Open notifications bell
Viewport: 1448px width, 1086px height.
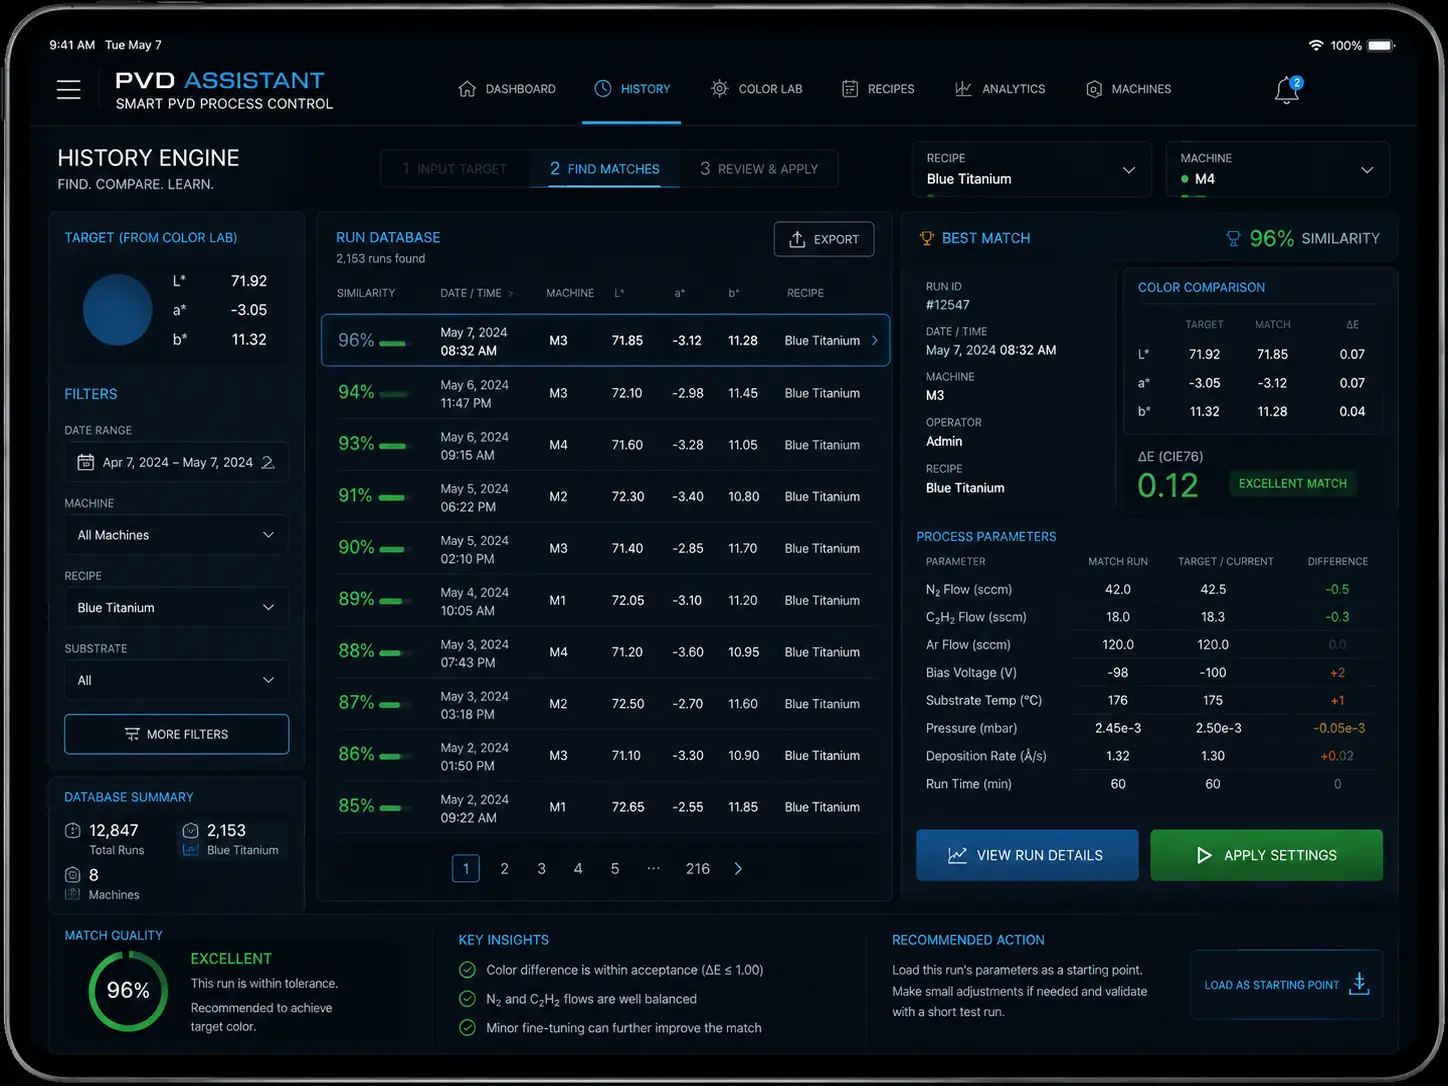pyautogui.click(x=1287, y=90)
